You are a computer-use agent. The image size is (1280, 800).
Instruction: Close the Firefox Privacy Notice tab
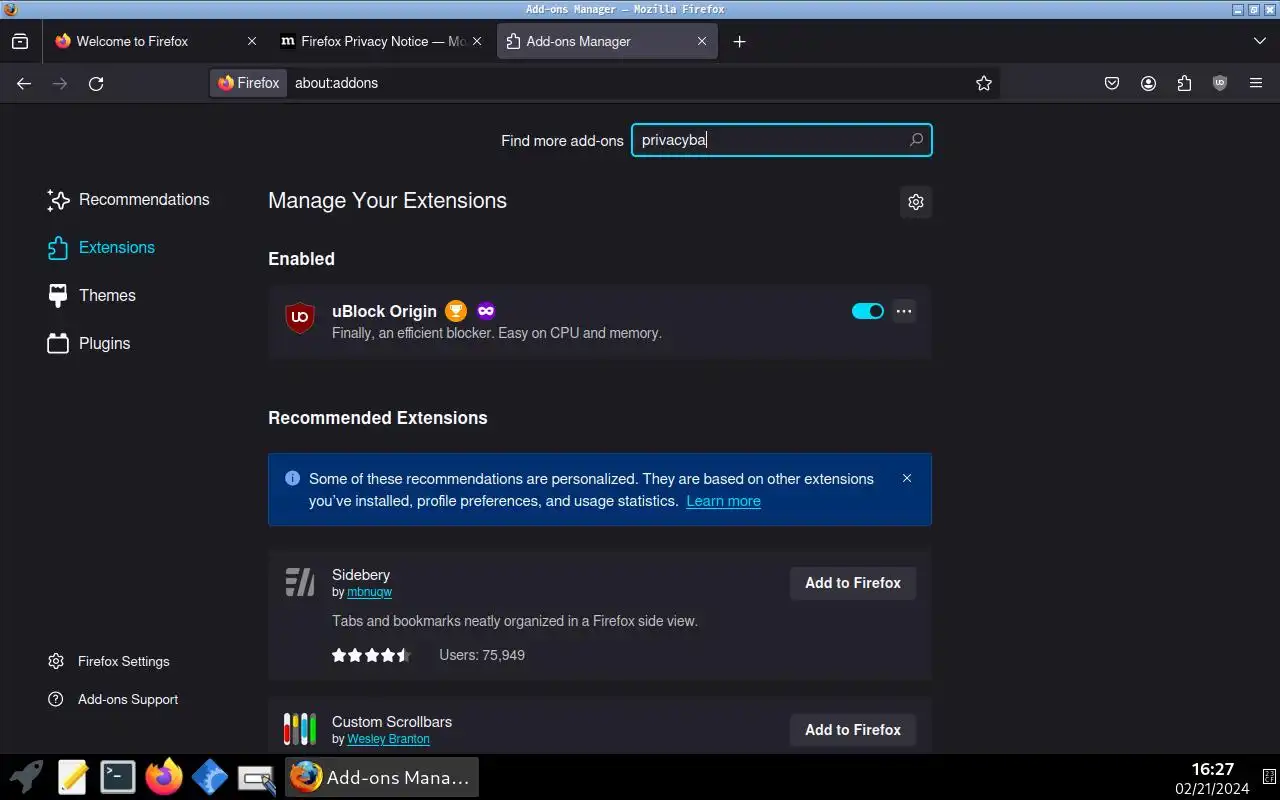click(477, 41)
